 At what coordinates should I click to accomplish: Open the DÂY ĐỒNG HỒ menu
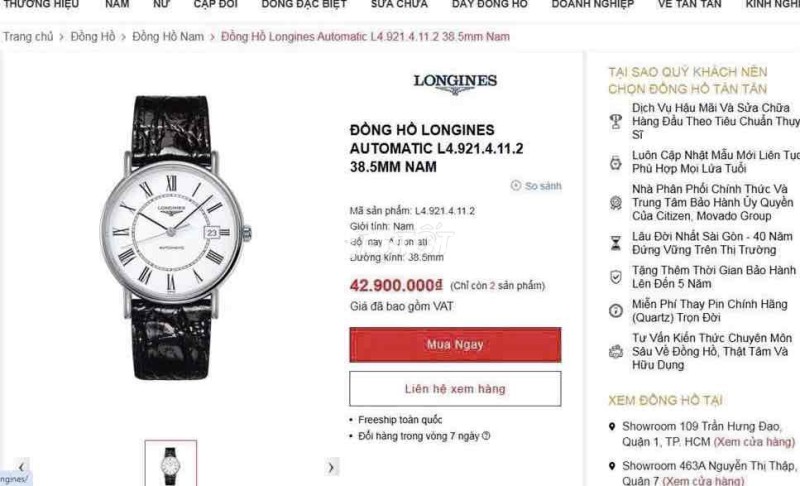coord(489,5)
